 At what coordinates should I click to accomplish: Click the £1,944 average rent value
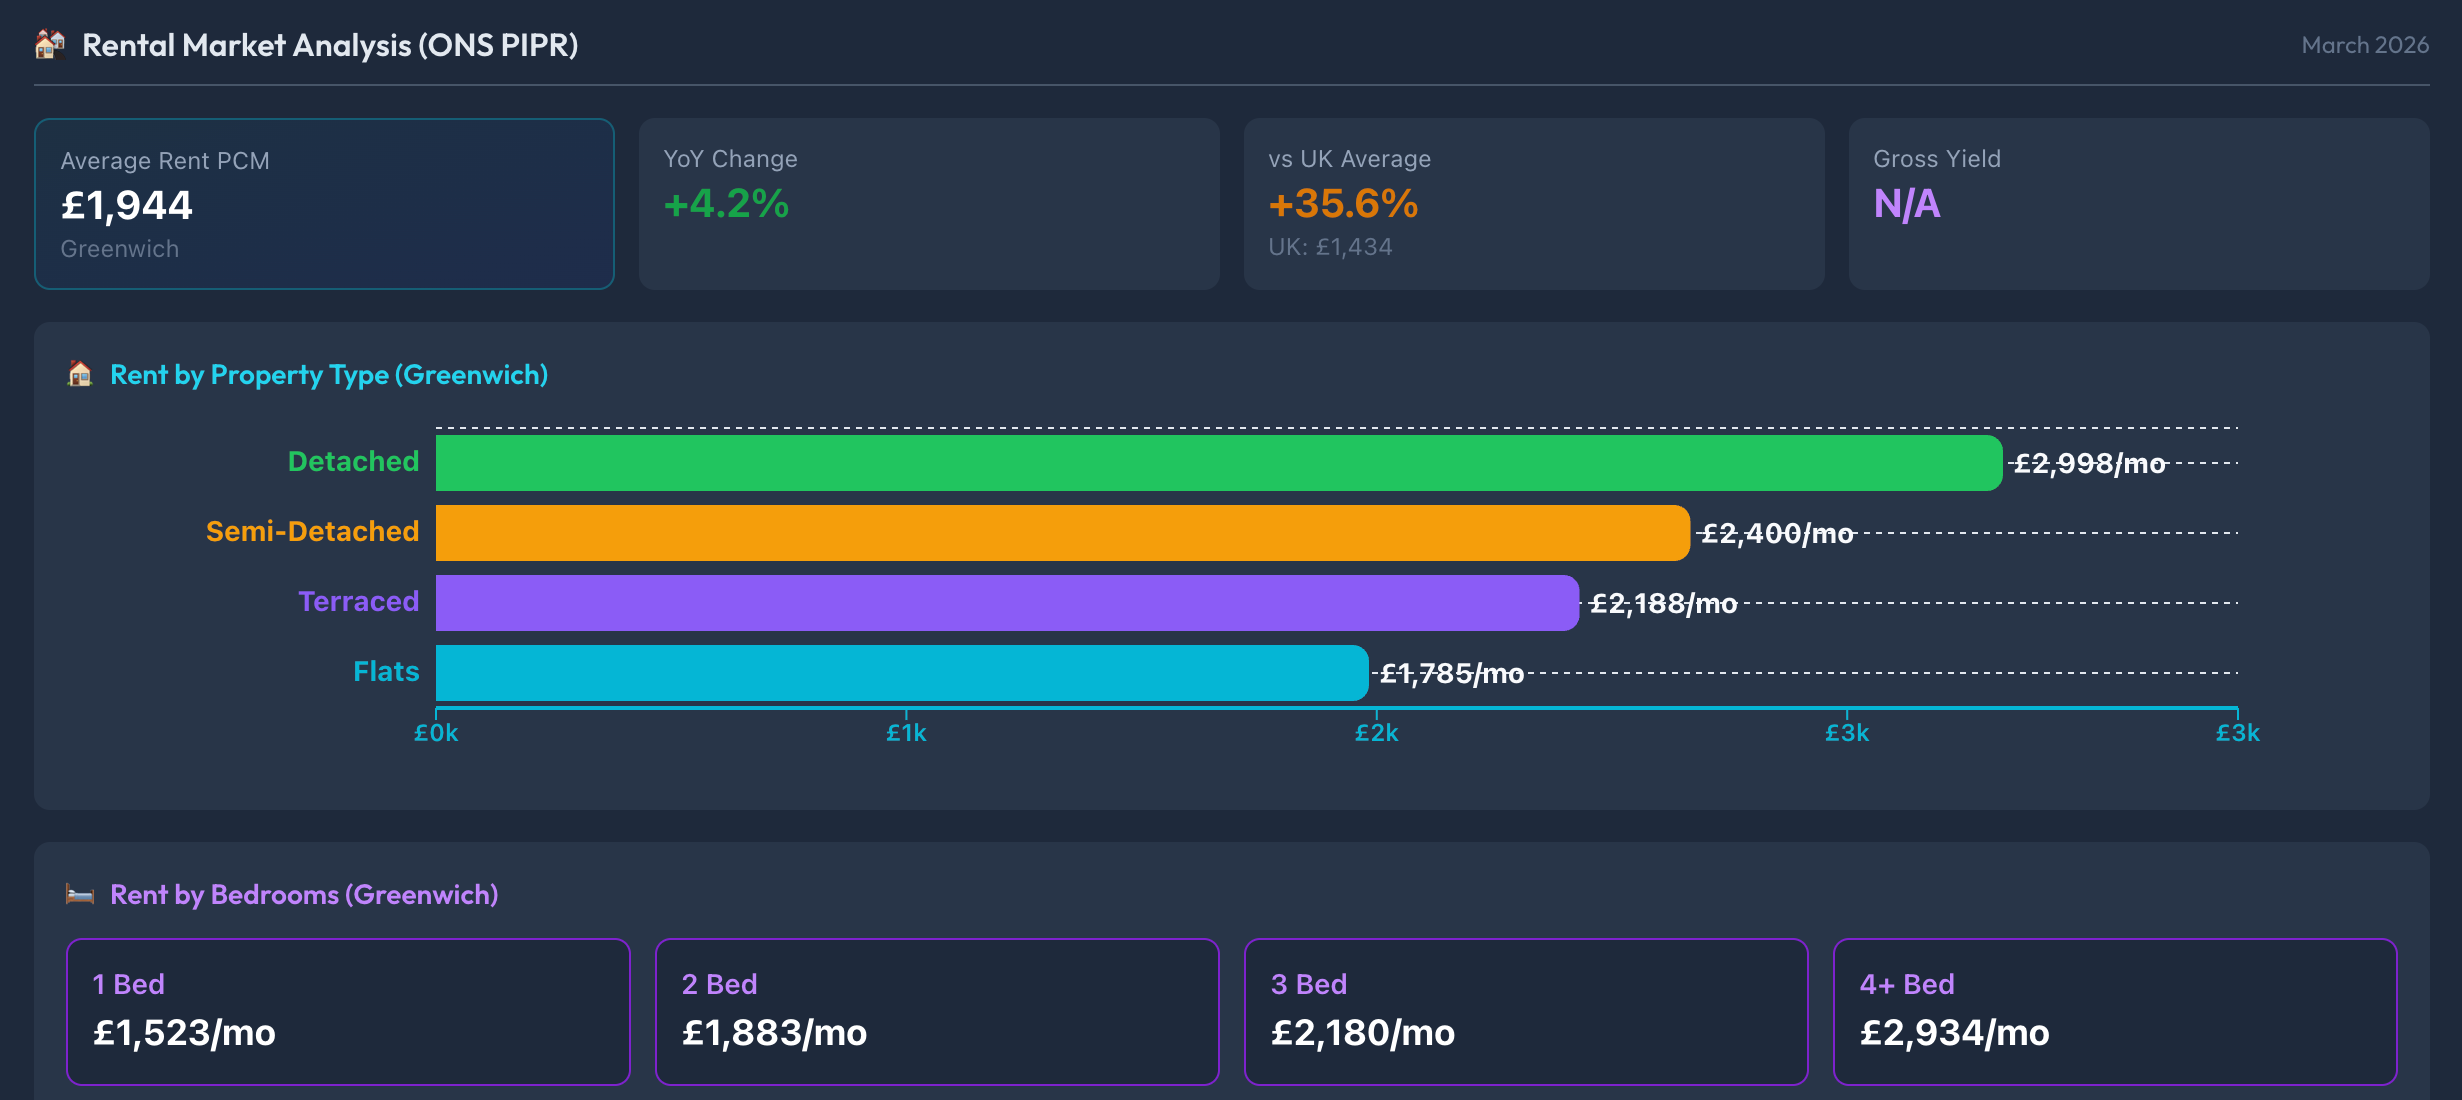pyautogui.click(x=127, y=205)
